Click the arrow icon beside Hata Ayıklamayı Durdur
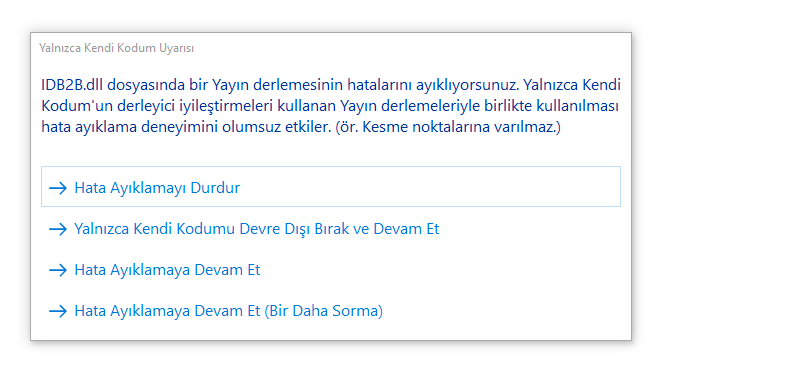795x372 pixels. point(58,188)
